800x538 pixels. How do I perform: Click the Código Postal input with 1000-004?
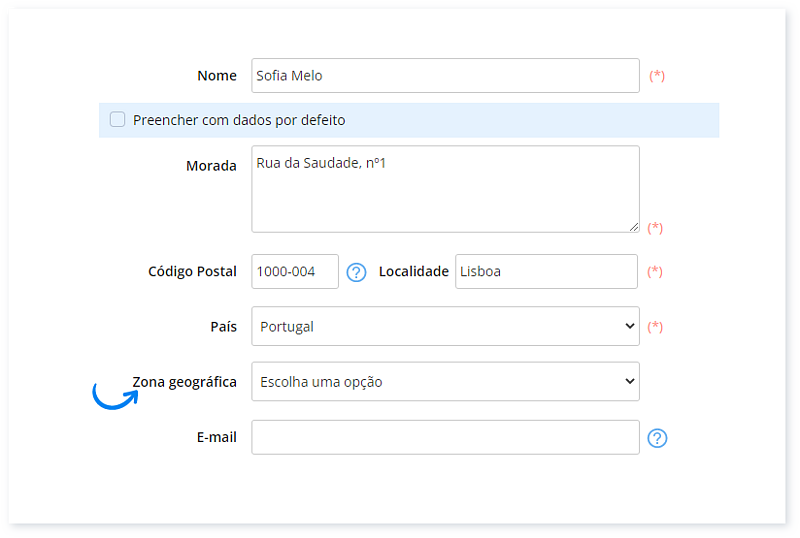295,272
